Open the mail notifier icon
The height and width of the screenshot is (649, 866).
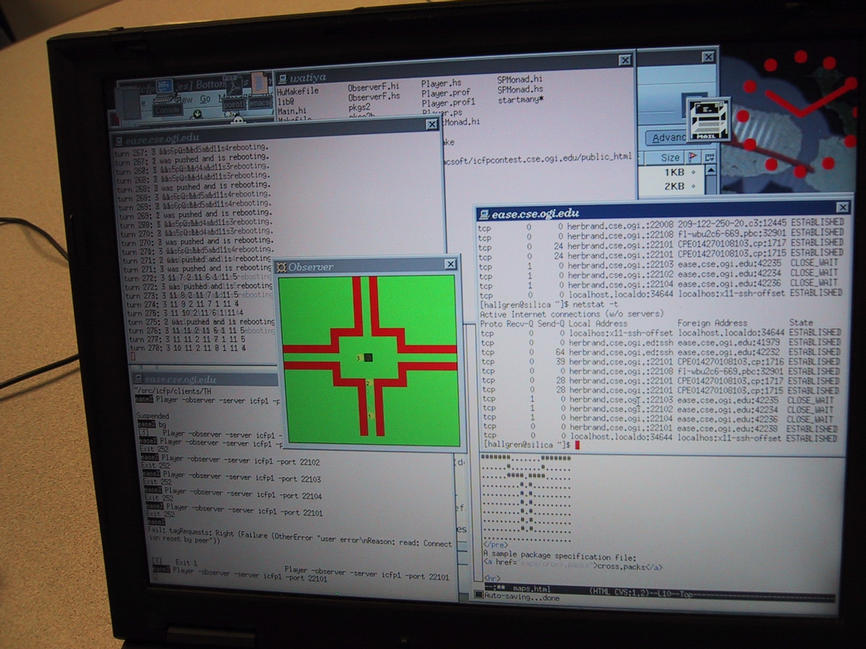coord(709,119)
